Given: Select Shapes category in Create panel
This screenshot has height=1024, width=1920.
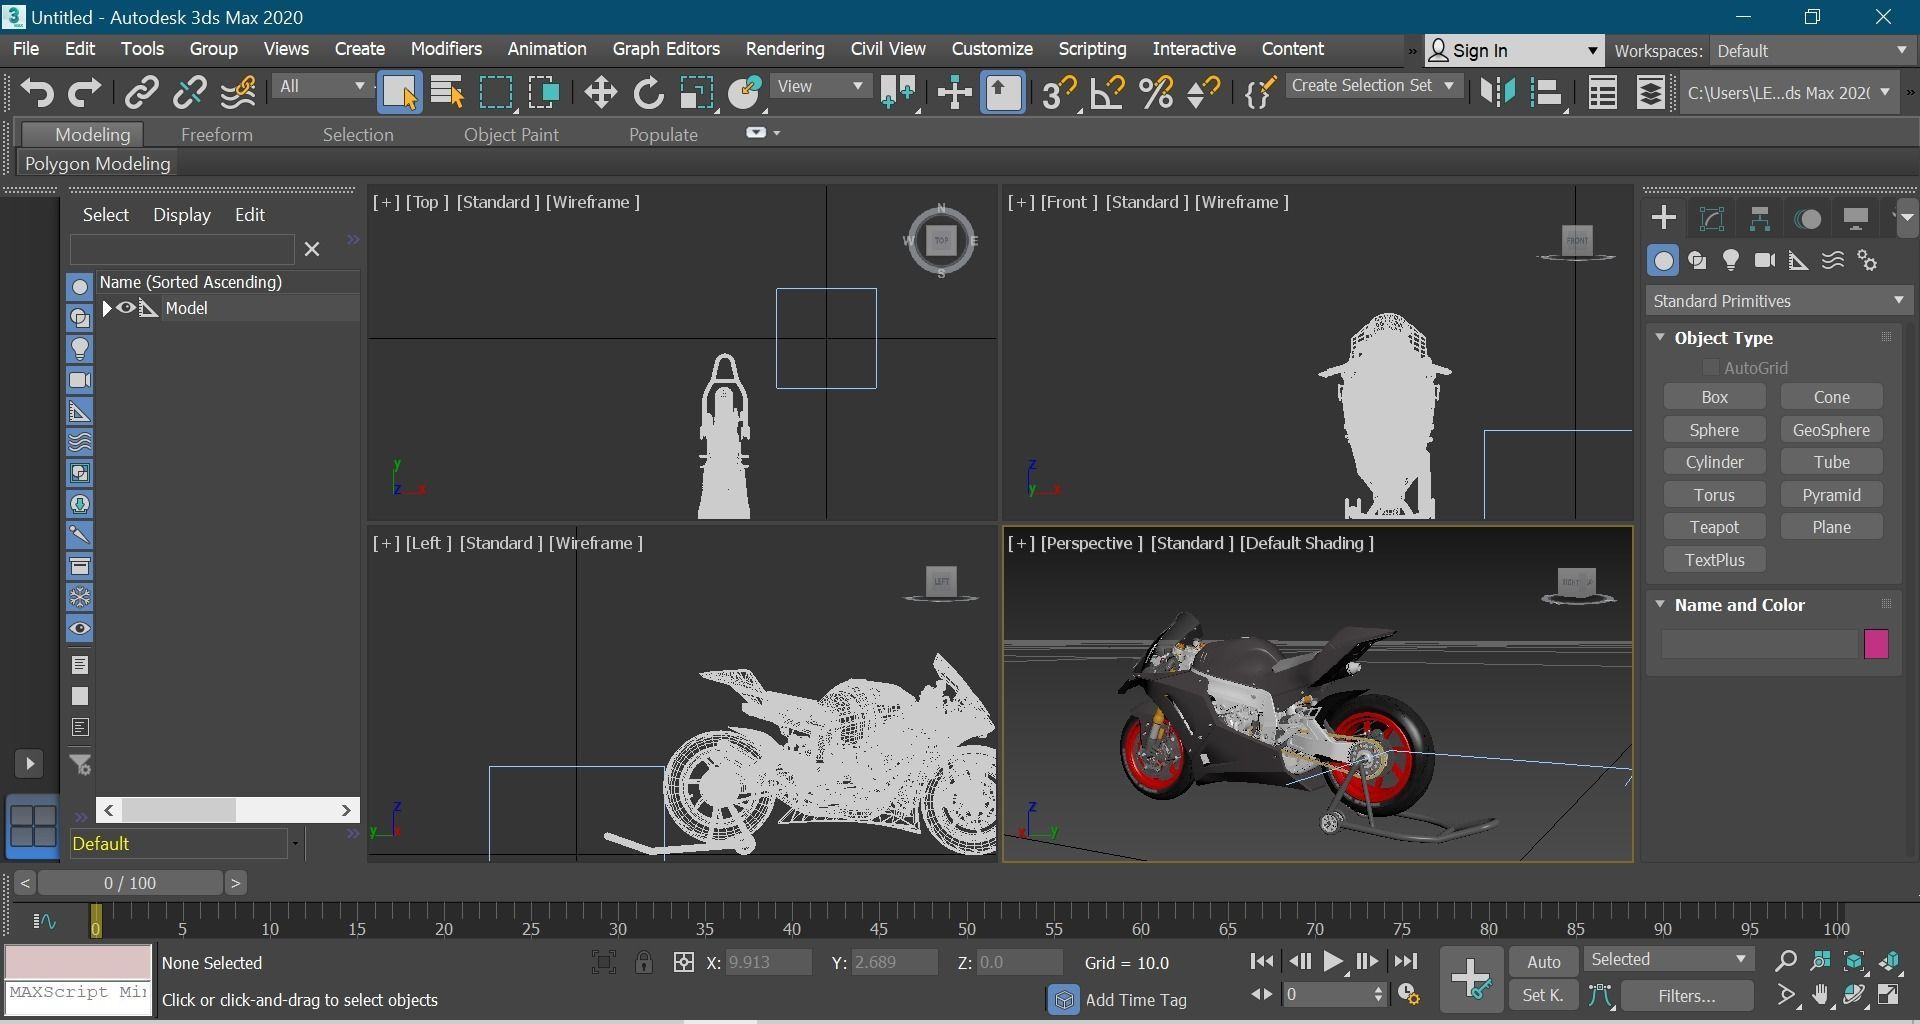Looking at the screenshot, I should click(x=1697, y=261).
